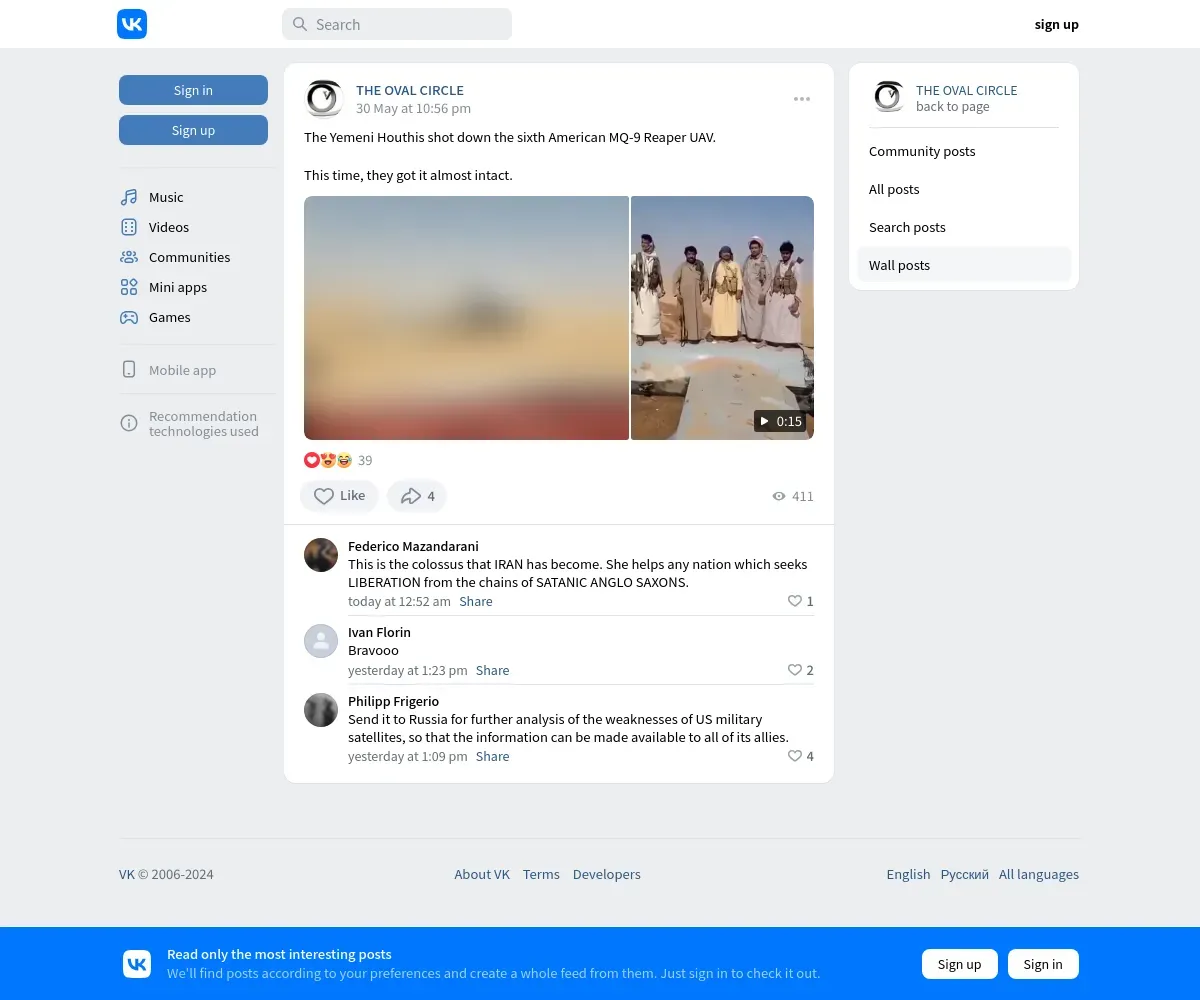Click the Sign in button in left sidebar
The width and height of the screenshot is (1200, 1000).
(193, 90)
